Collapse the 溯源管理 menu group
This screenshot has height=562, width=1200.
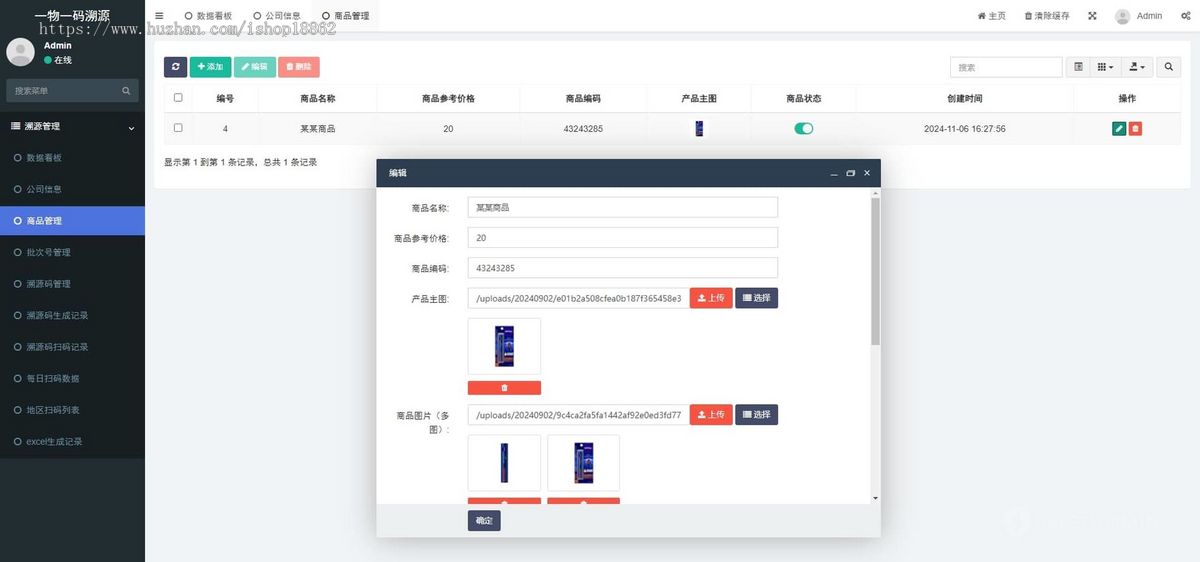(x=72, y=127)
